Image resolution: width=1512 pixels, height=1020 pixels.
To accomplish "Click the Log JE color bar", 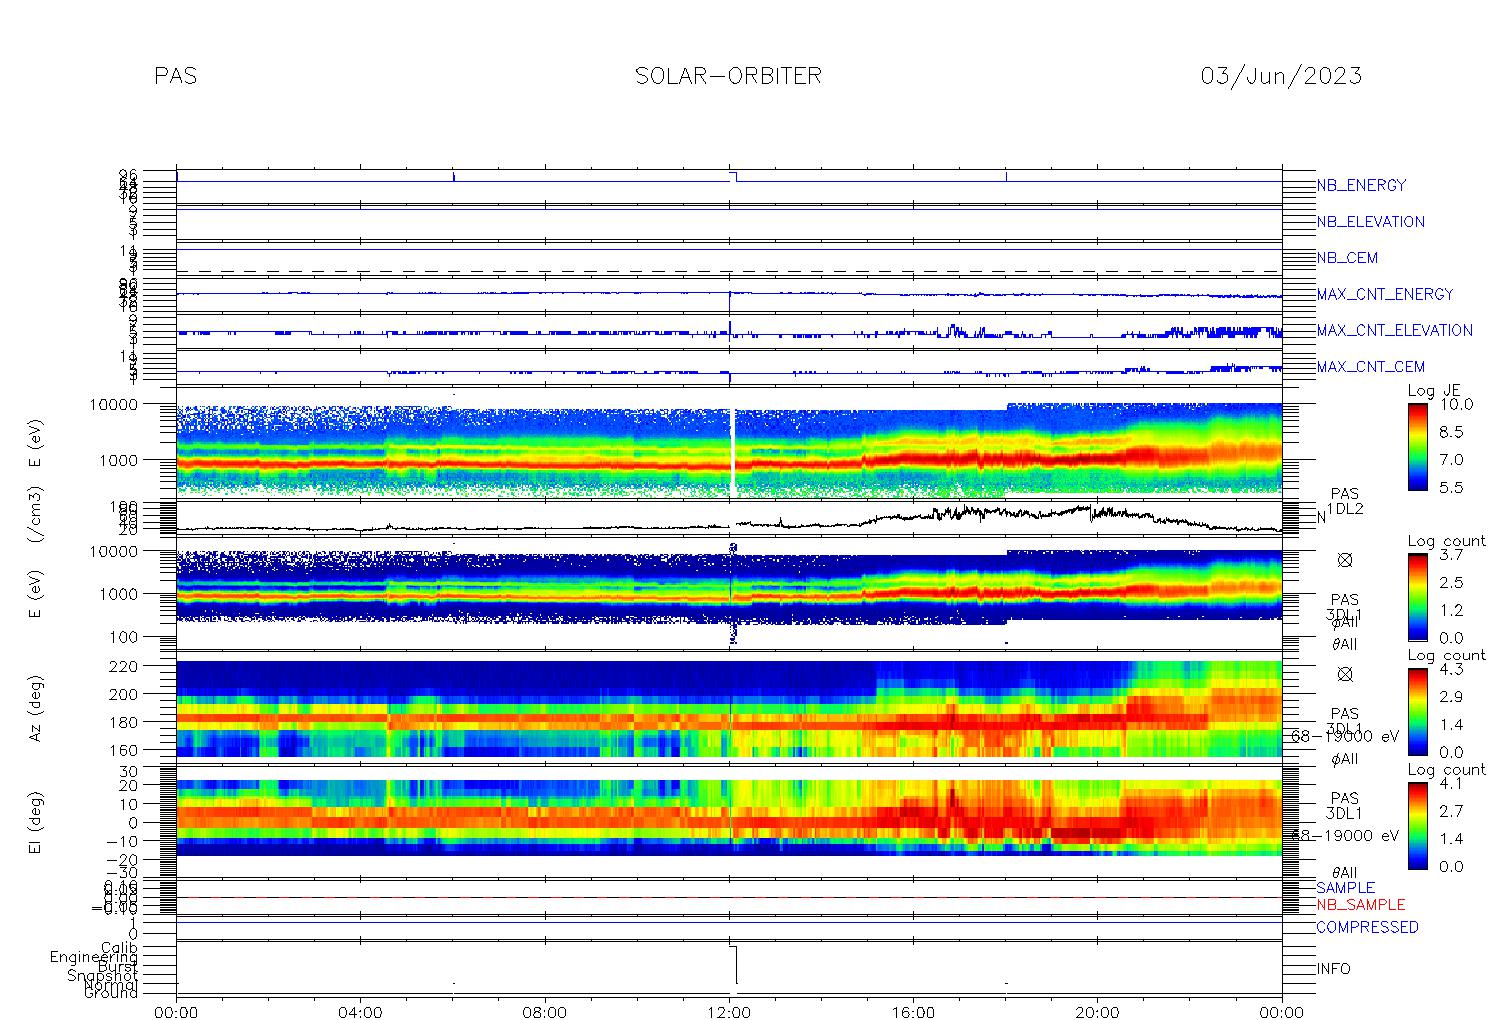I will click(1418, 446).
